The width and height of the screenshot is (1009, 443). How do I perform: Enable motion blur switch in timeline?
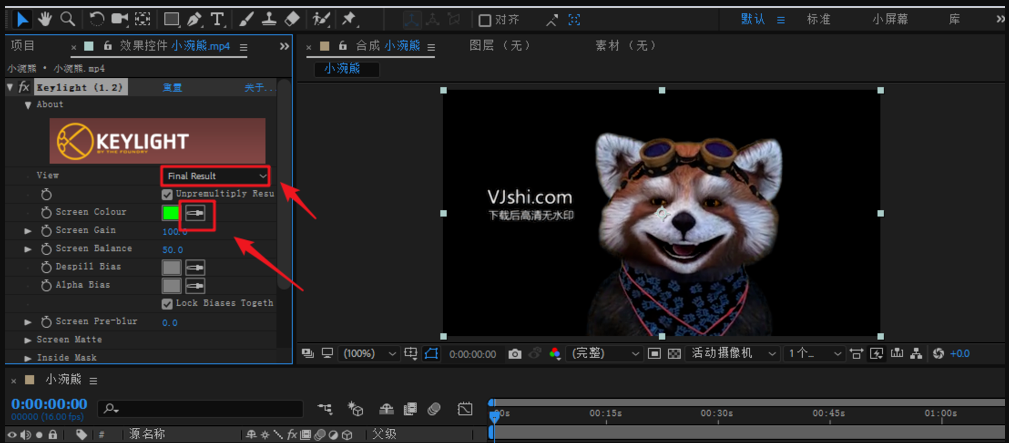pos(434,408)
